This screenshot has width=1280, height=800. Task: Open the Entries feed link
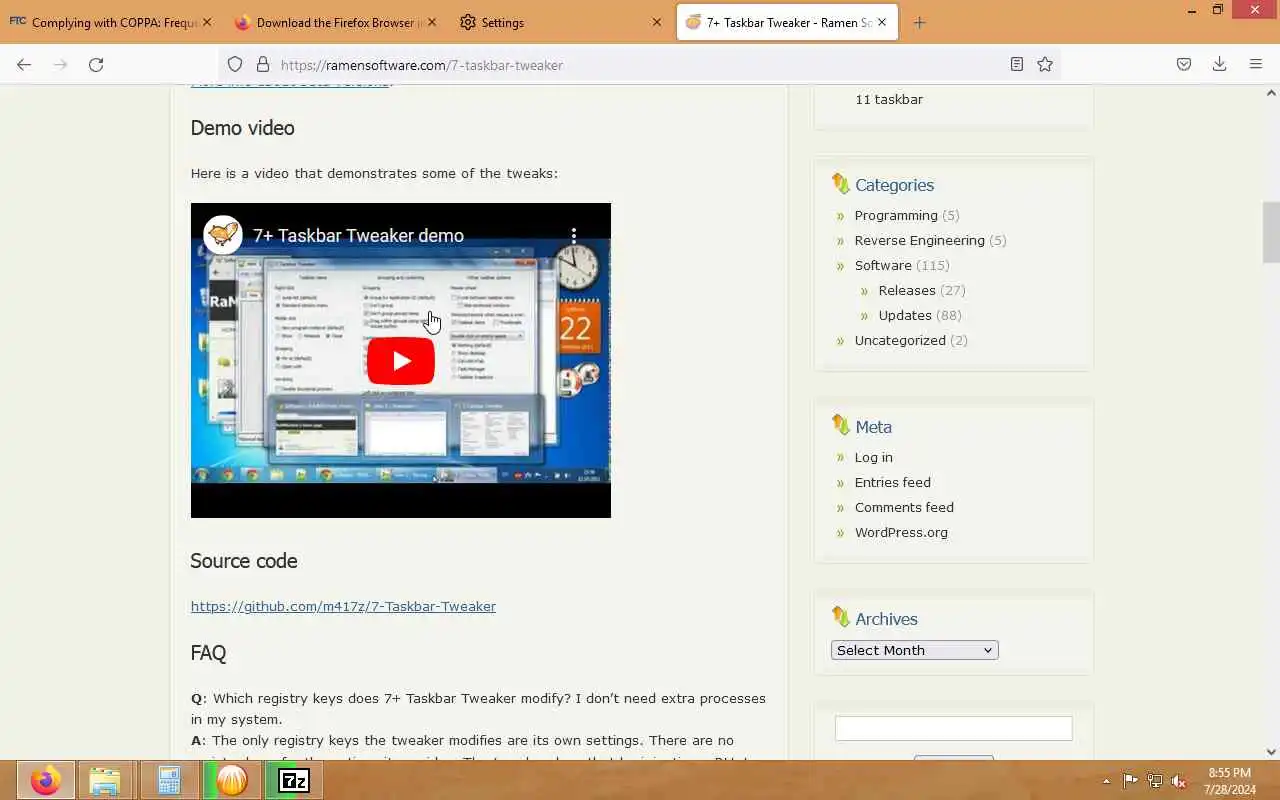[x=893, y=482]
